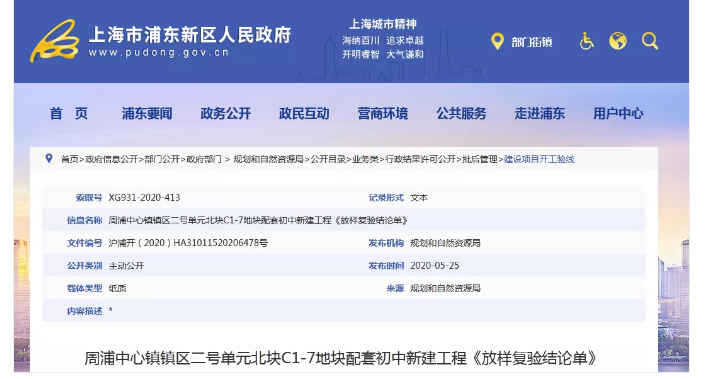Open 政民互动 navigation menu
This screenshot has height=379, width=720.
[x=304, y=113]
